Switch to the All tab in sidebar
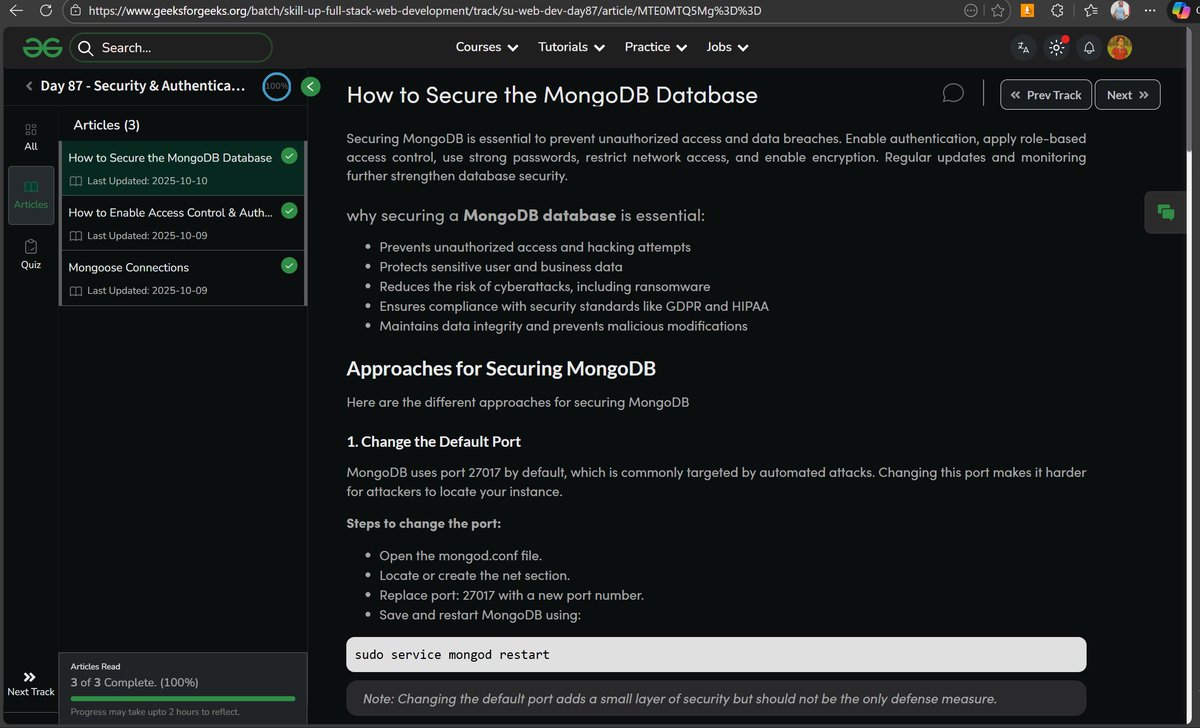This screenshot has width=1200, height=728. 31,137
